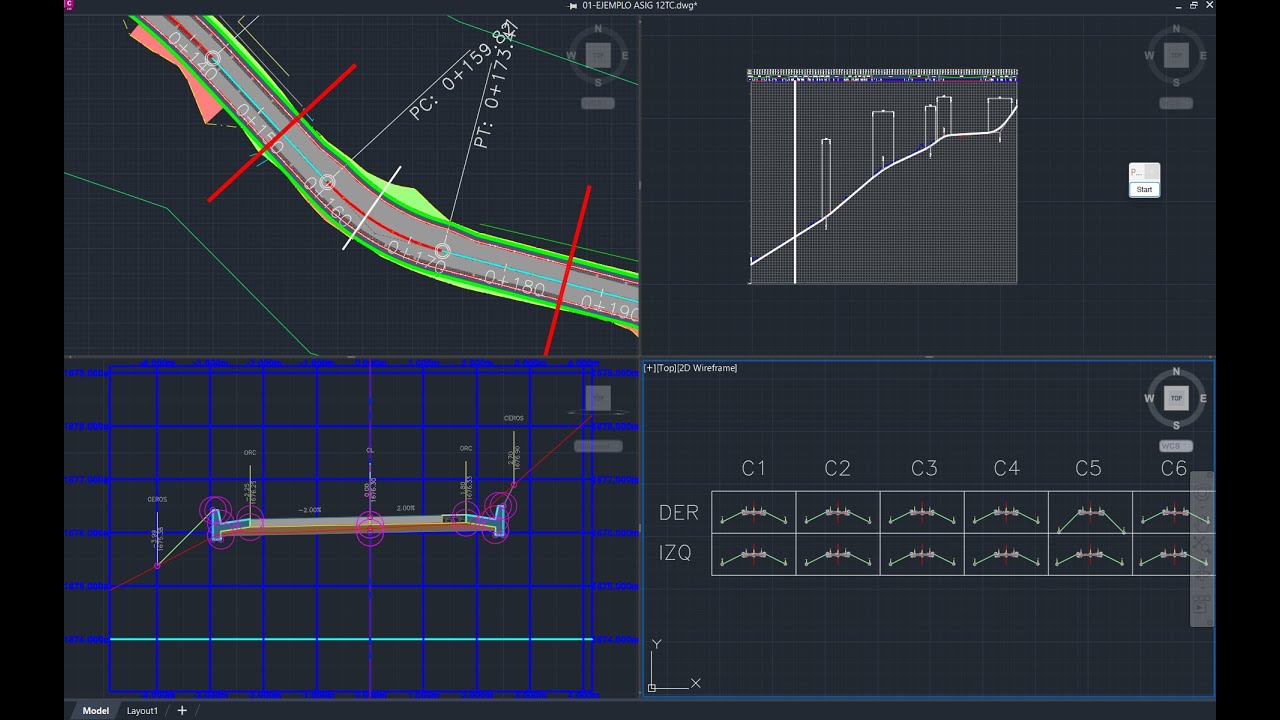This screenshot has height=720, width=1280.
Task: Select the C6 DER cross-section cell
Action: tap(1173, 512)
